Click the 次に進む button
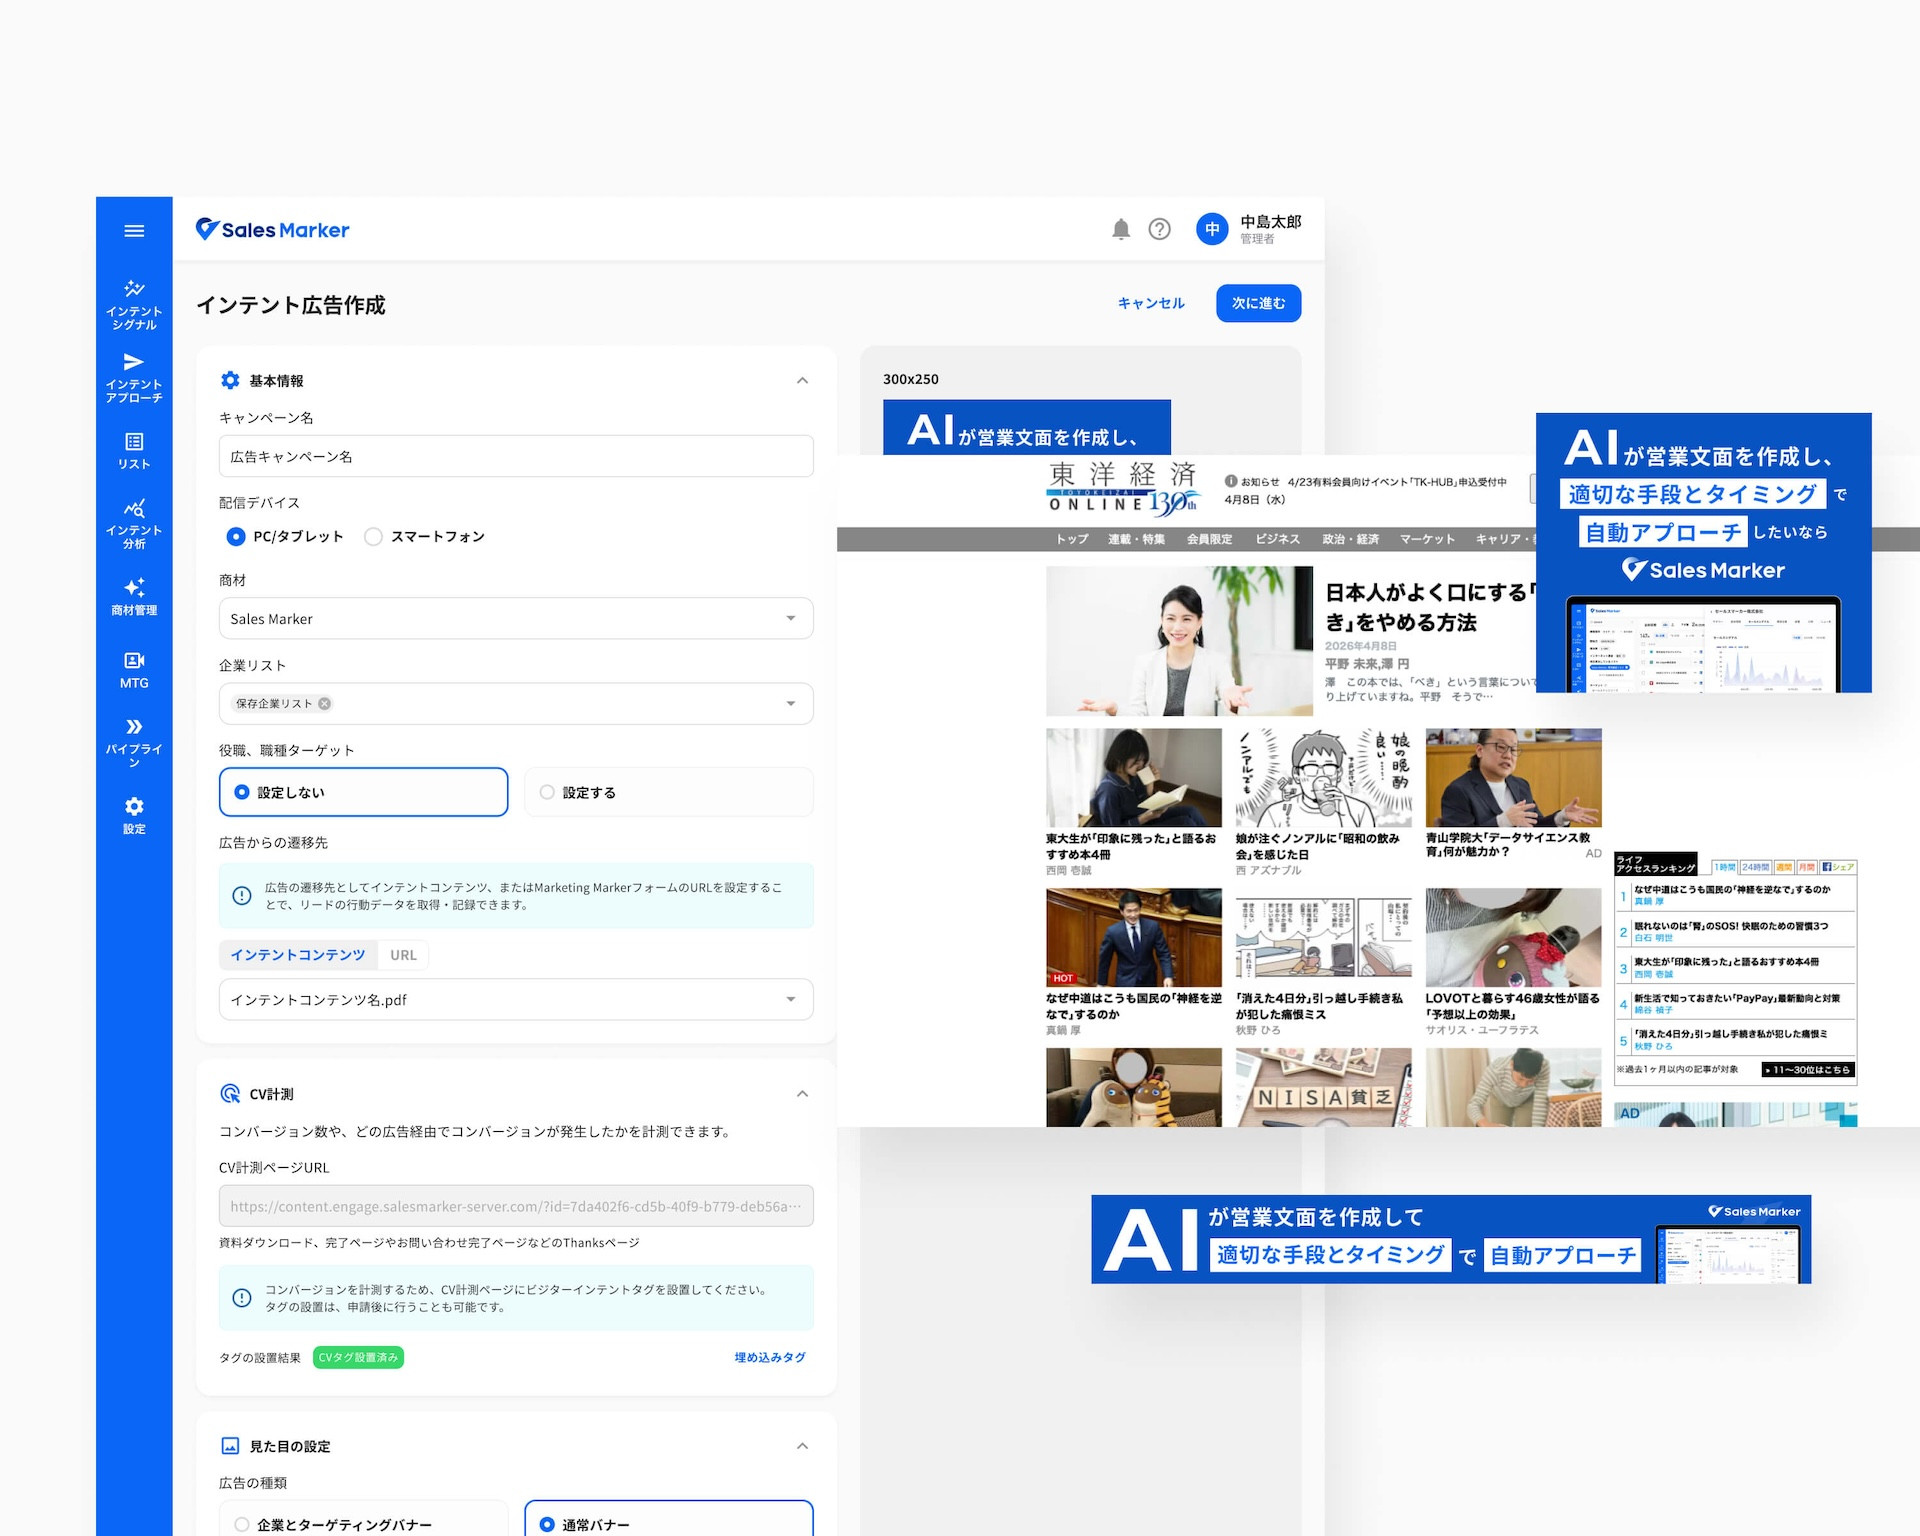 click(x=1258, y=303)
